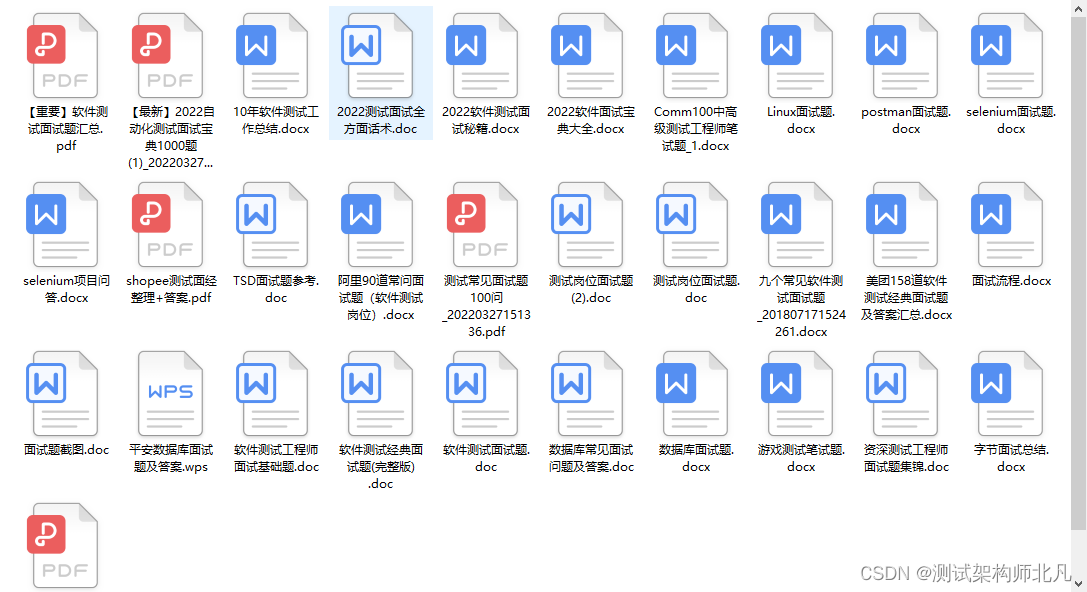1087x592 pixels.
Task: Click the Comm100中高级测试工程师笔试题_1.docx icon
Action: (693, 55)
